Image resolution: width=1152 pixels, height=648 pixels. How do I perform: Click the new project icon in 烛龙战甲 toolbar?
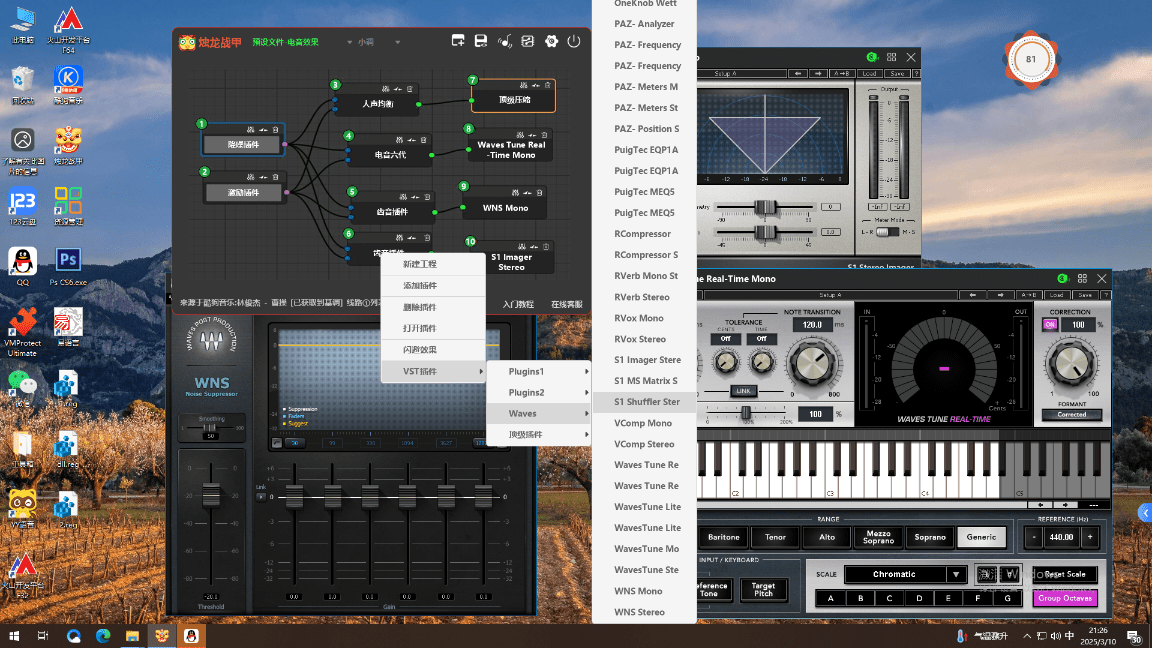tap(458, 41)
